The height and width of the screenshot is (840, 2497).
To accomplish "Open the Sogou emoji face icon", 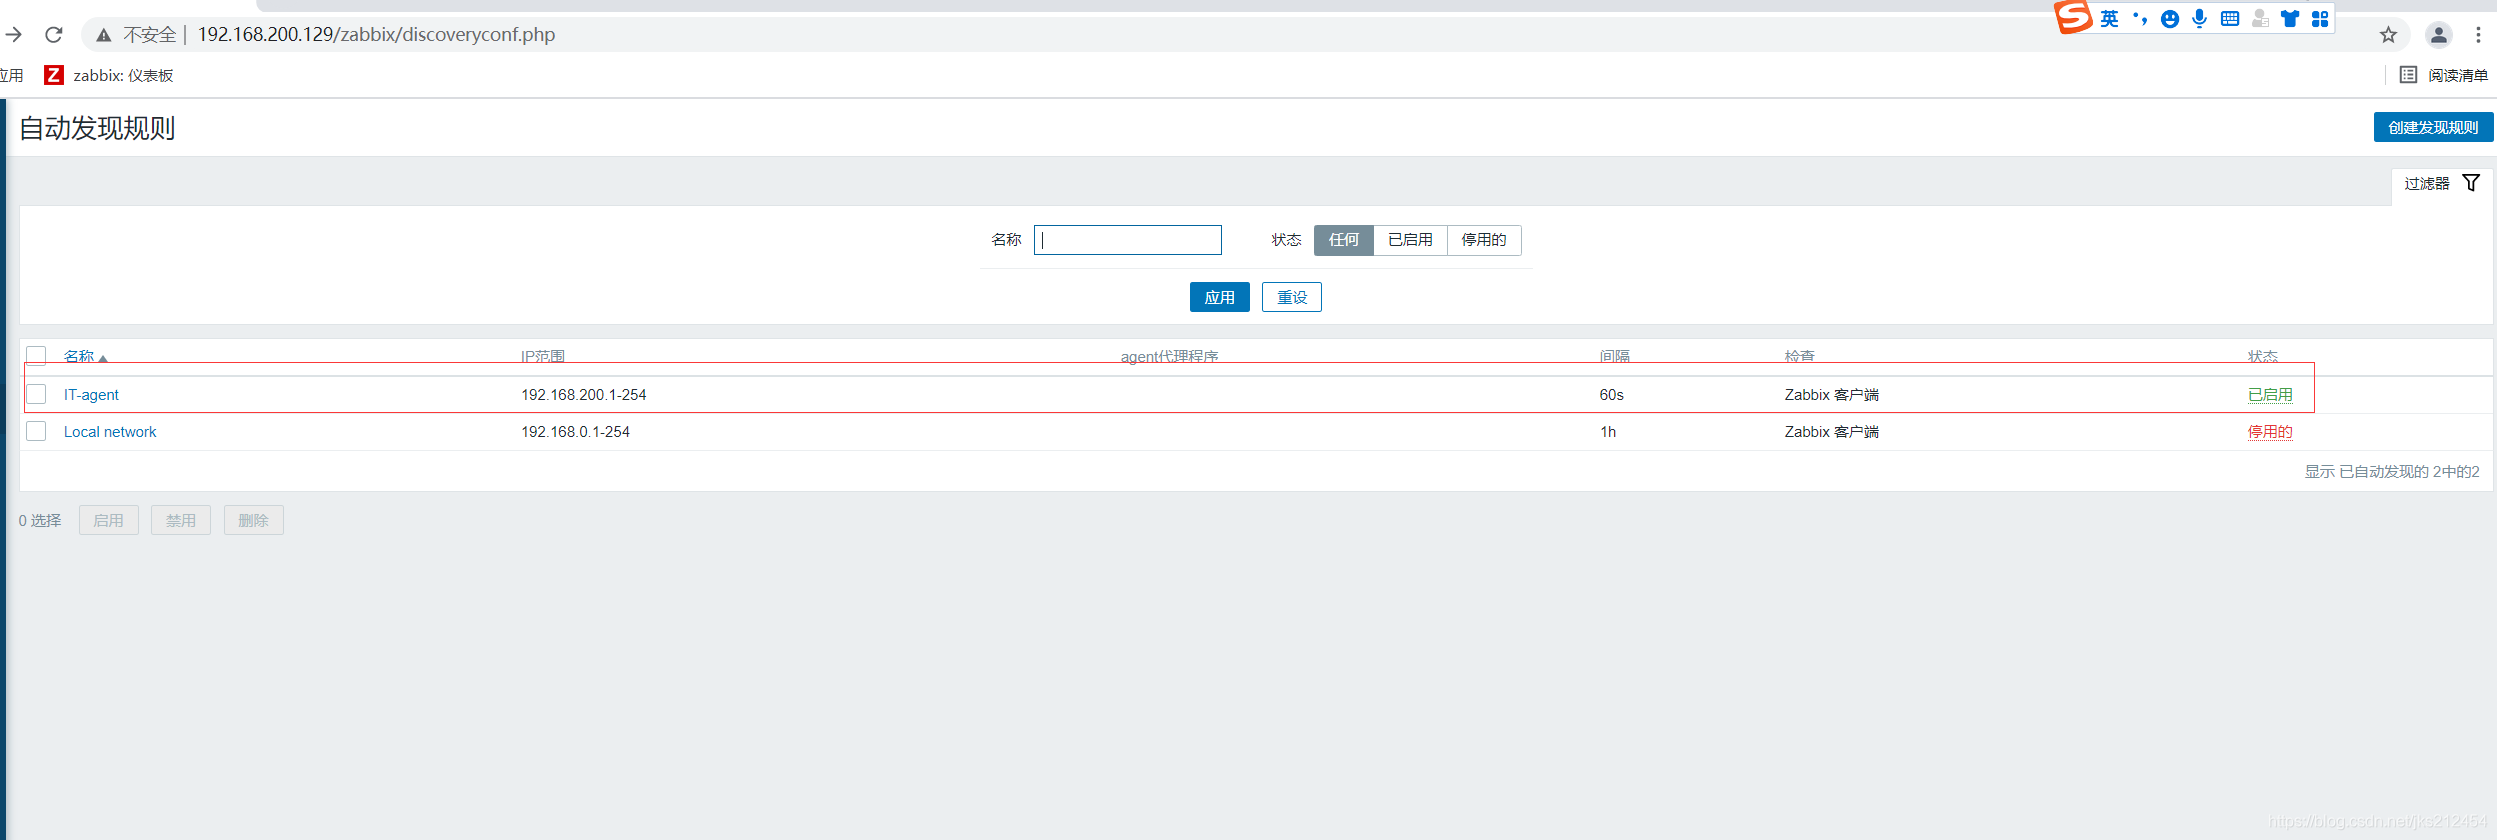I will click(x=2169, y=19).
